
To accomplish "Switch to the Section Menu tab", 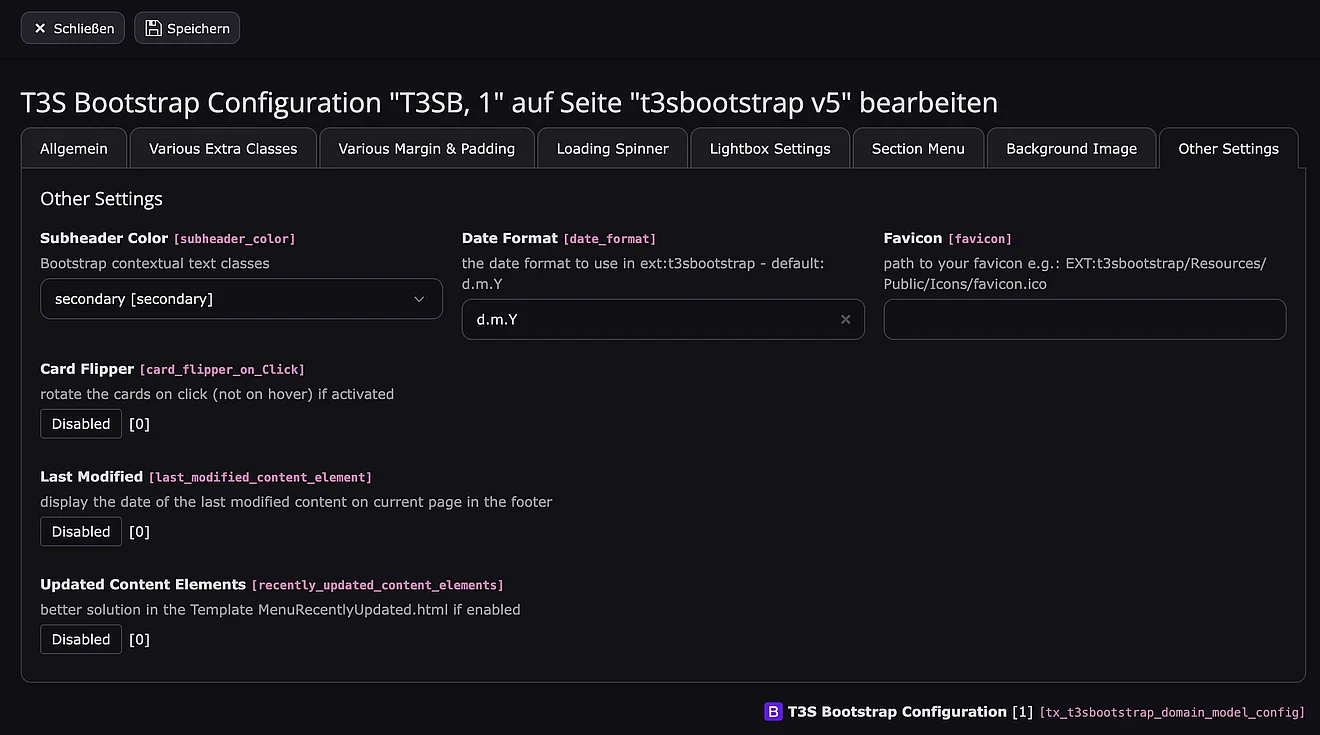I will click(918, 149).
